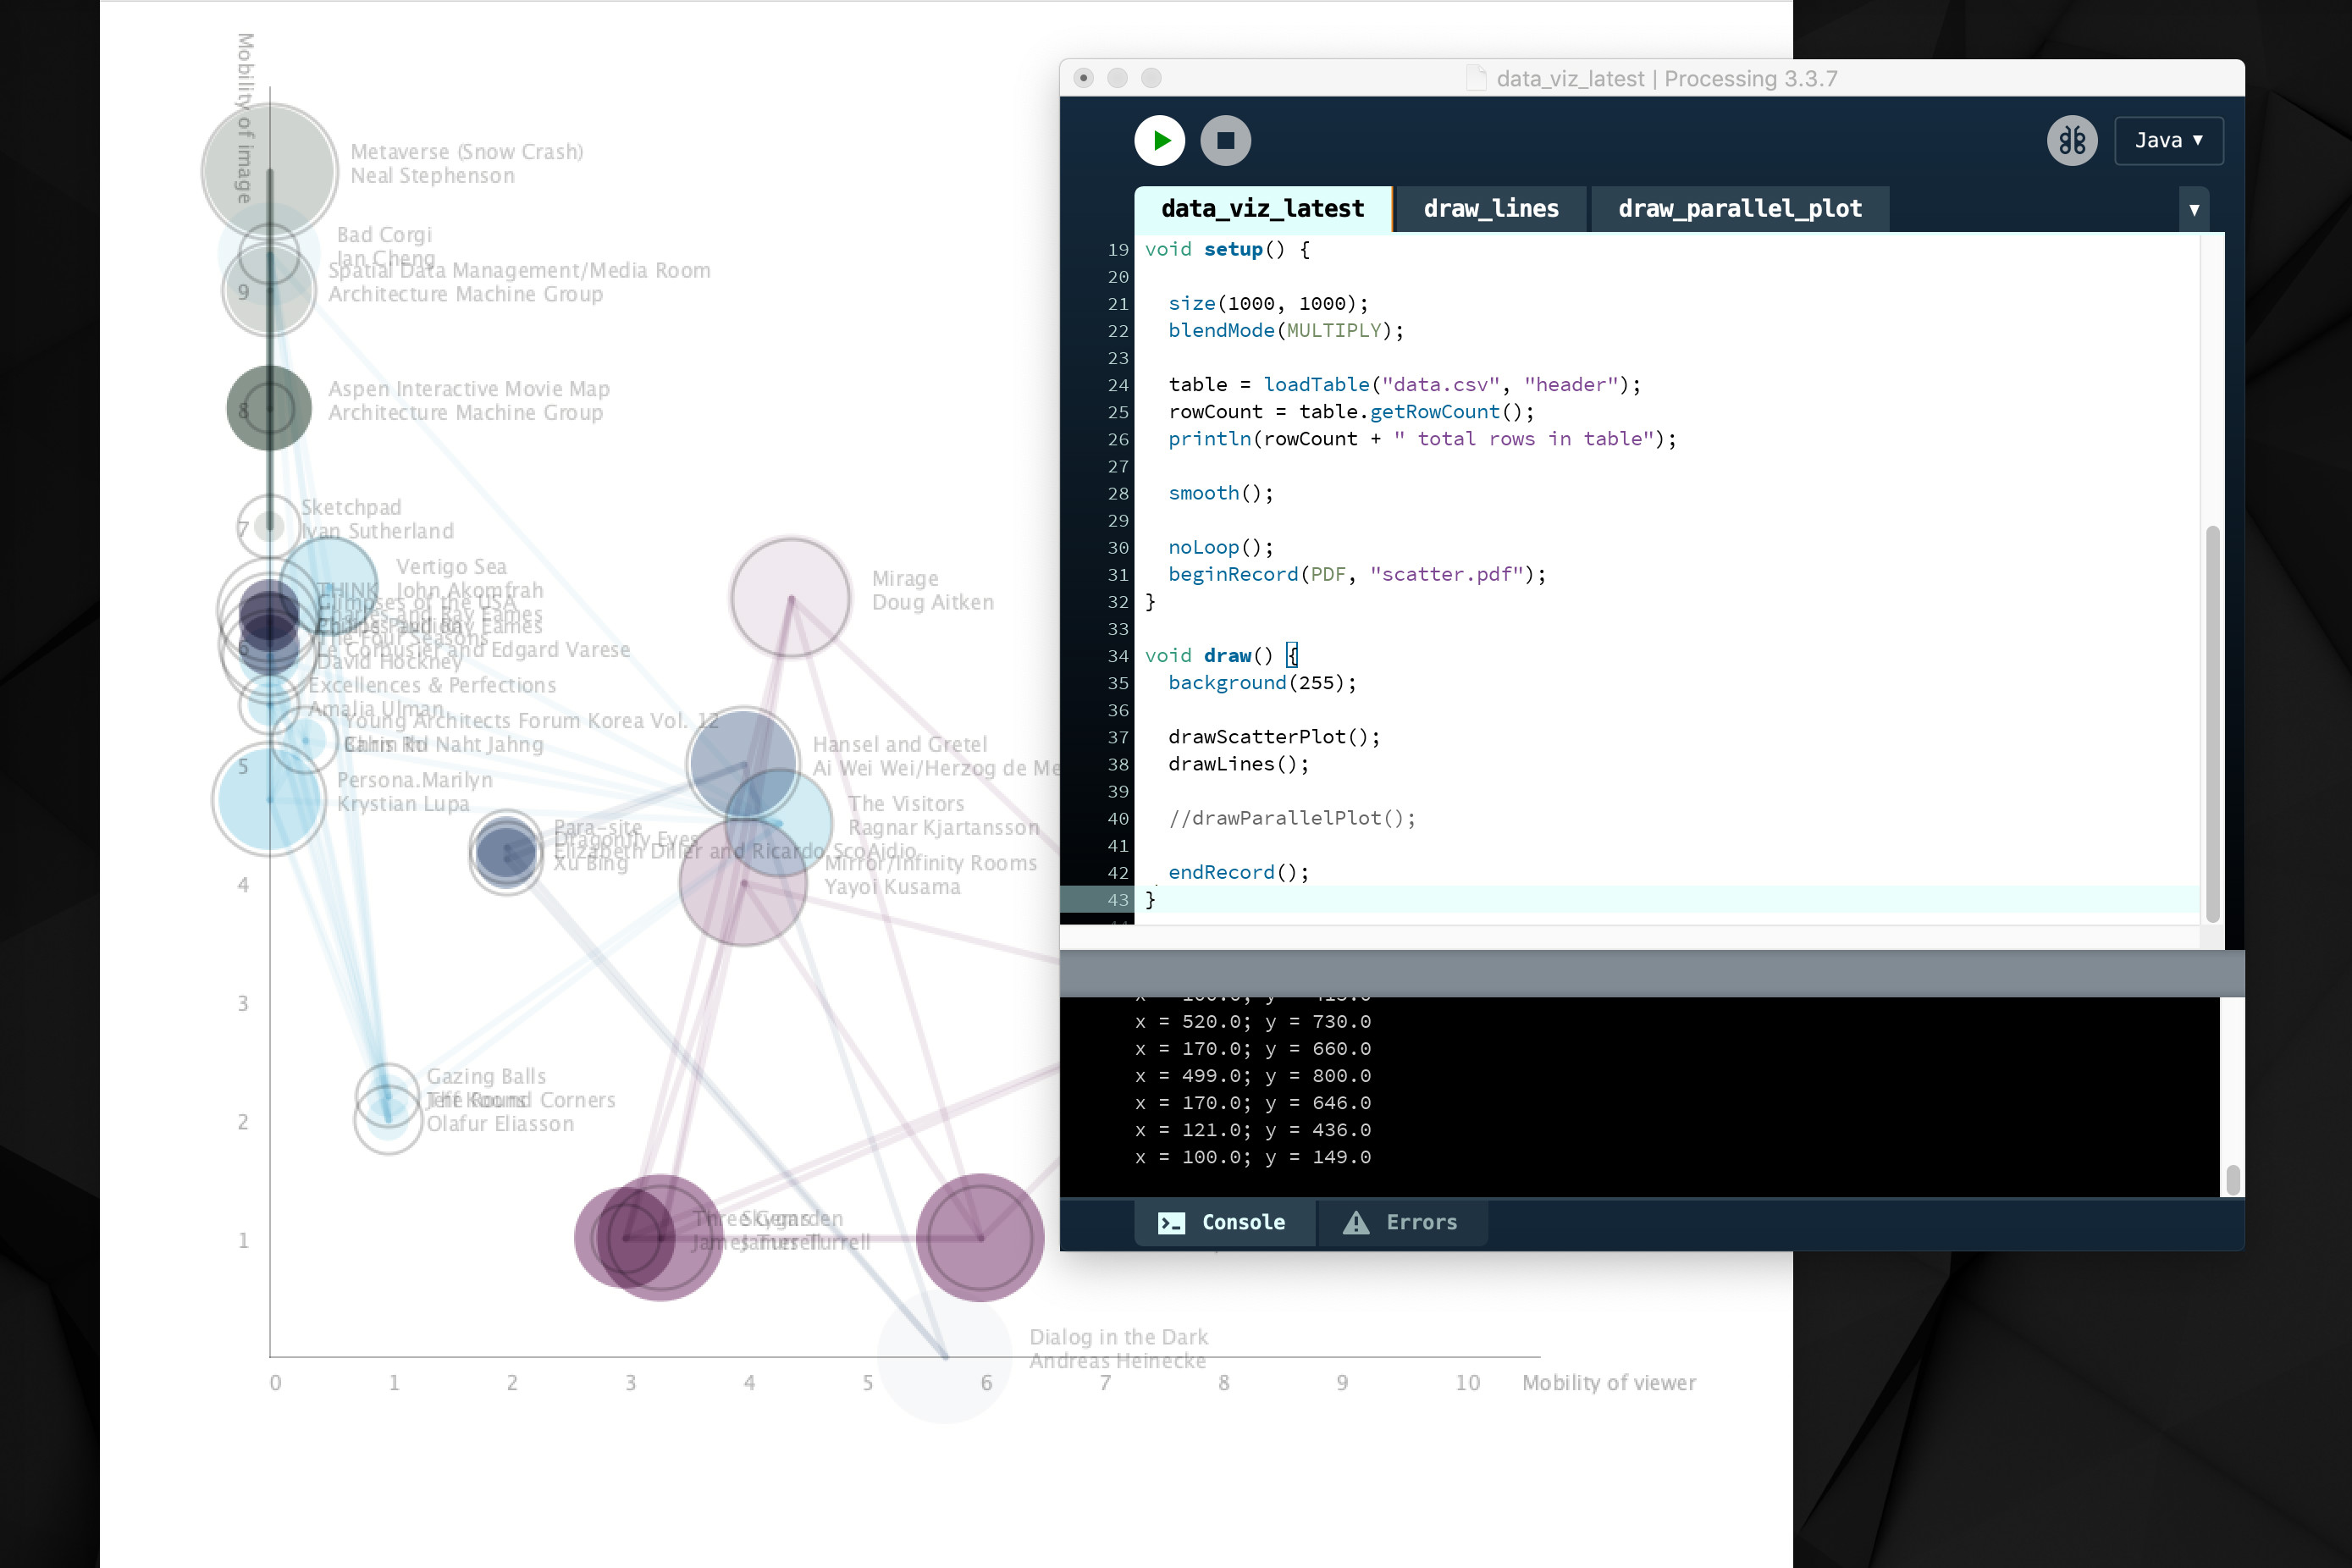Click the Mobility of viewer axis label
Screen dimensions: 2352x1568
pyautogui.click(x=1608, y=1382)
